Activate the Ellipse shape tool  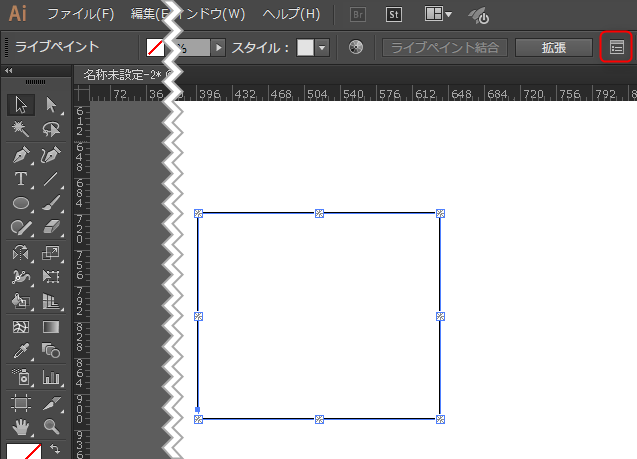[21, 203]
